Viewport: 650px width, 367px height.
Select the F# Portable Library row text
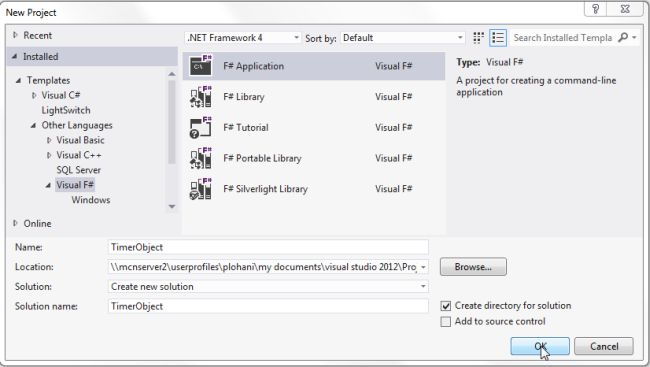tap(262, 158)
